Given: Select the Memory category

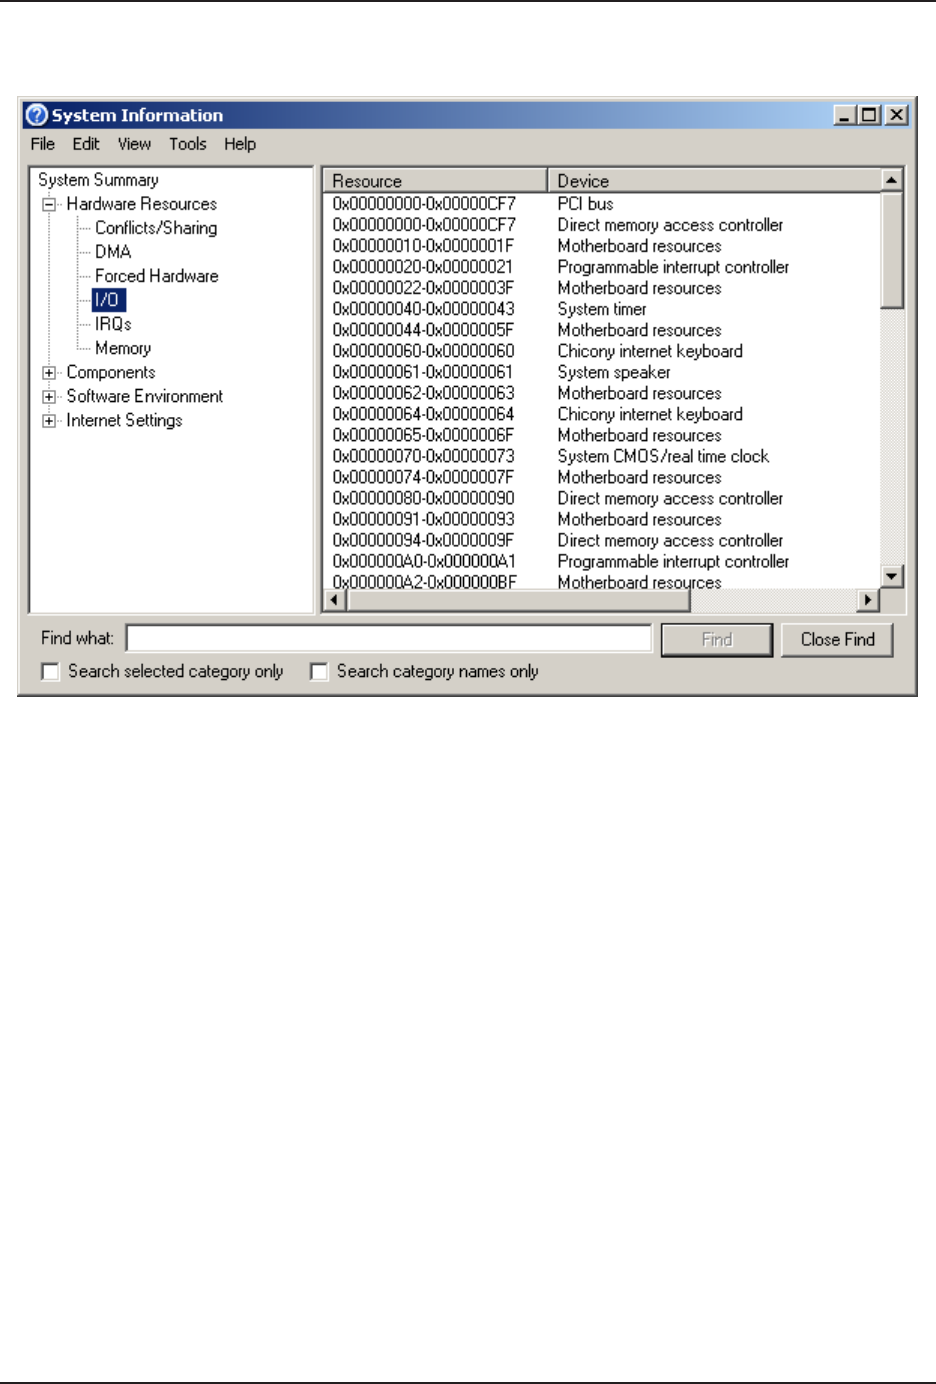Looking at the screenshot, I should [123, 348].
